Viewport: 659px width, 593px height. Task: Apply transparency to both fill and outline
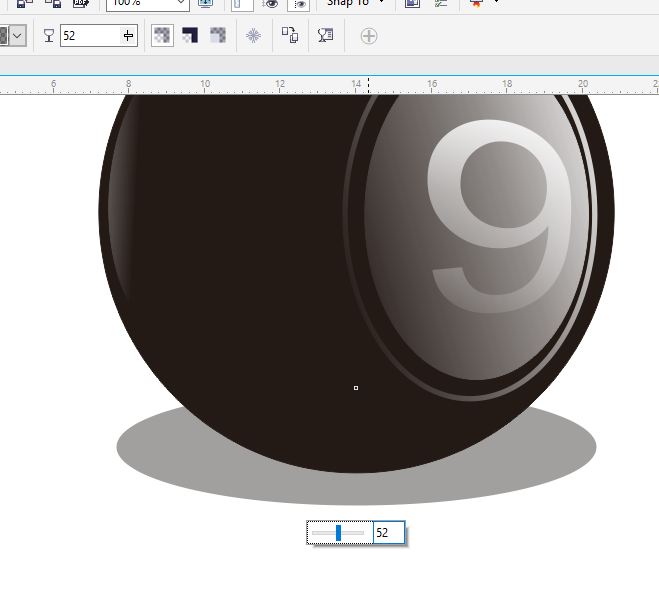[x=162, y=35]
